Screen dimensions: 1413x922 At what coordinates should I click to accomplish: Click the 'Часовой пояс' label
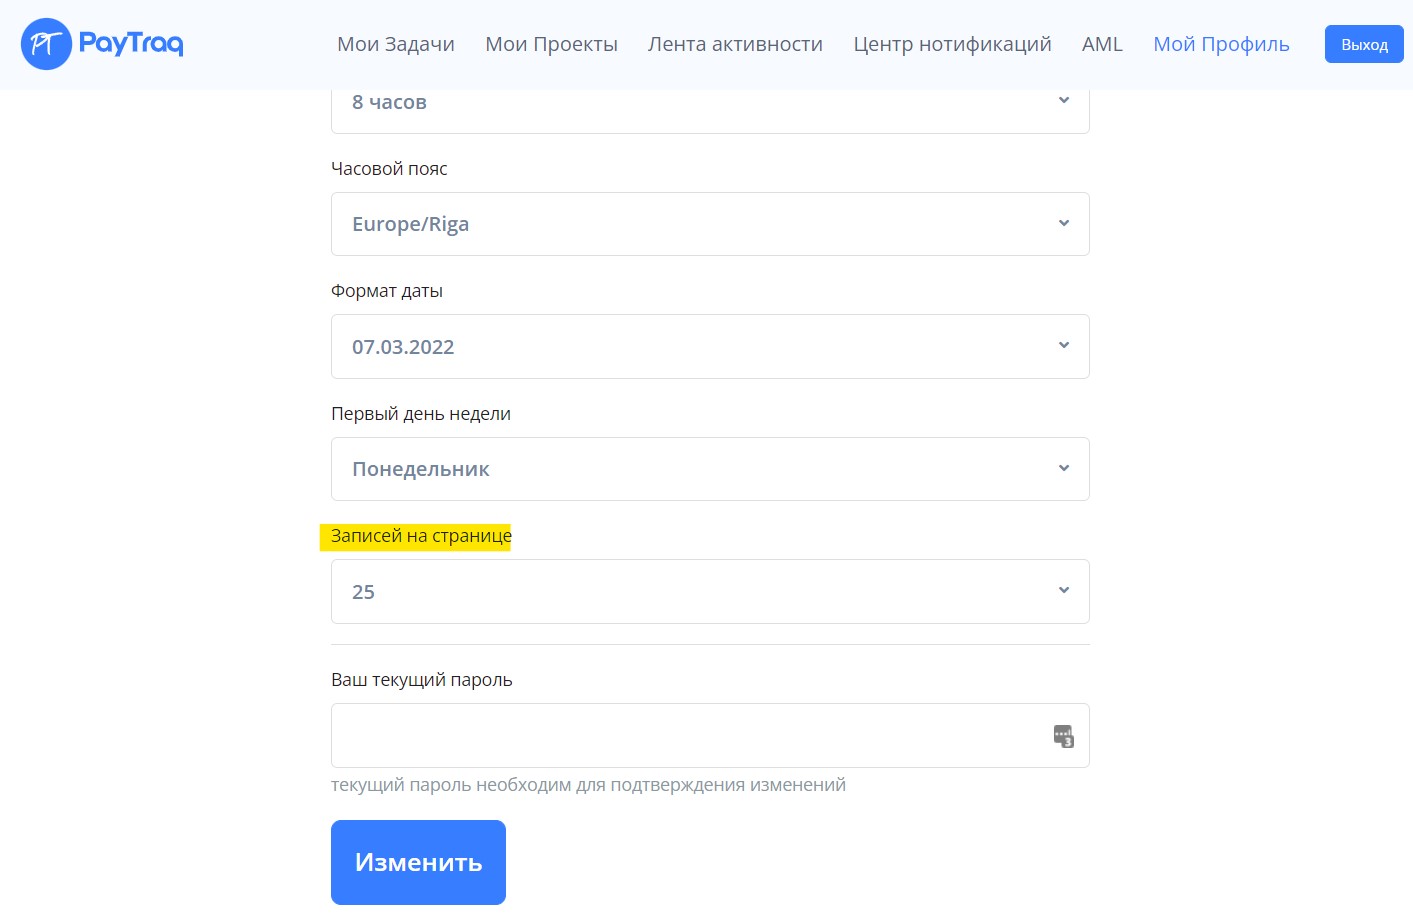[389, 169]
